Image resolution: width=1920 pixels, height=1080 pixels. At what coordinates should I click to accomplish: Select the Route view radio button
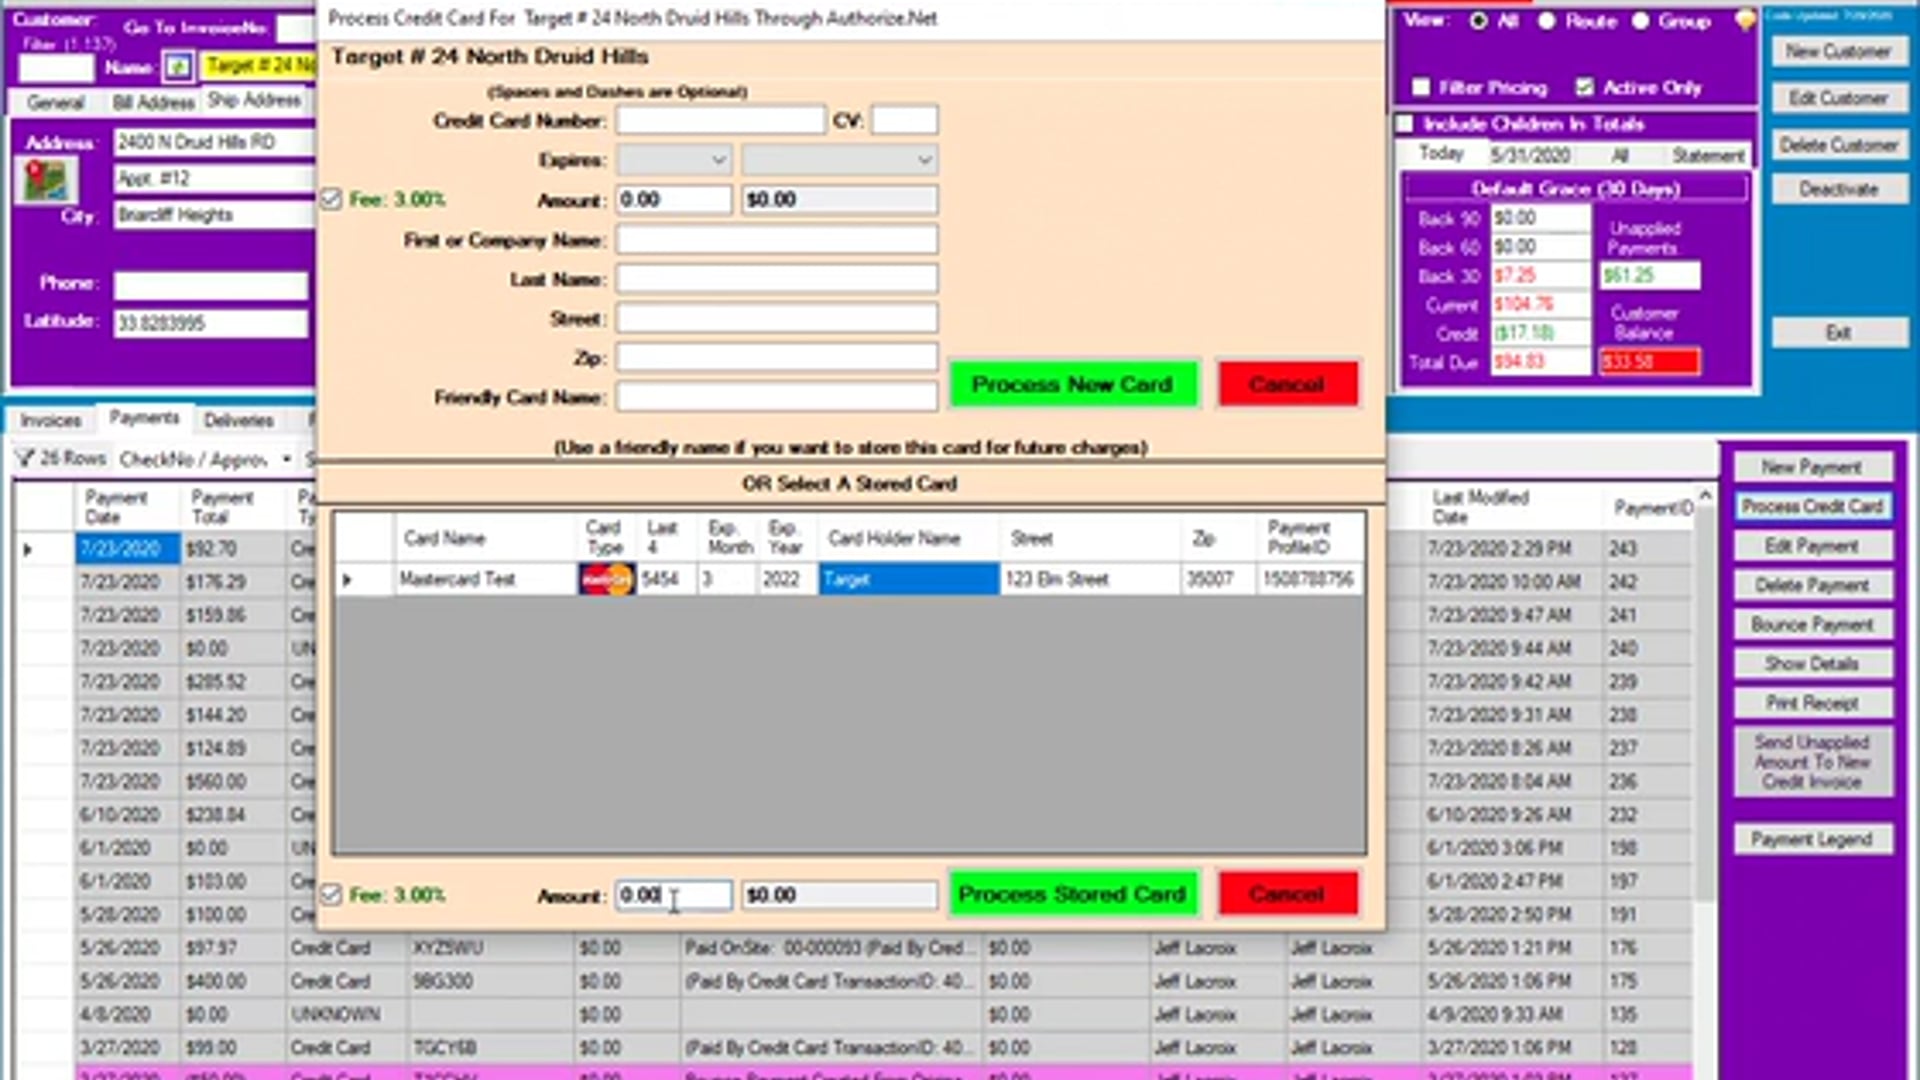tap(1546, 21)
